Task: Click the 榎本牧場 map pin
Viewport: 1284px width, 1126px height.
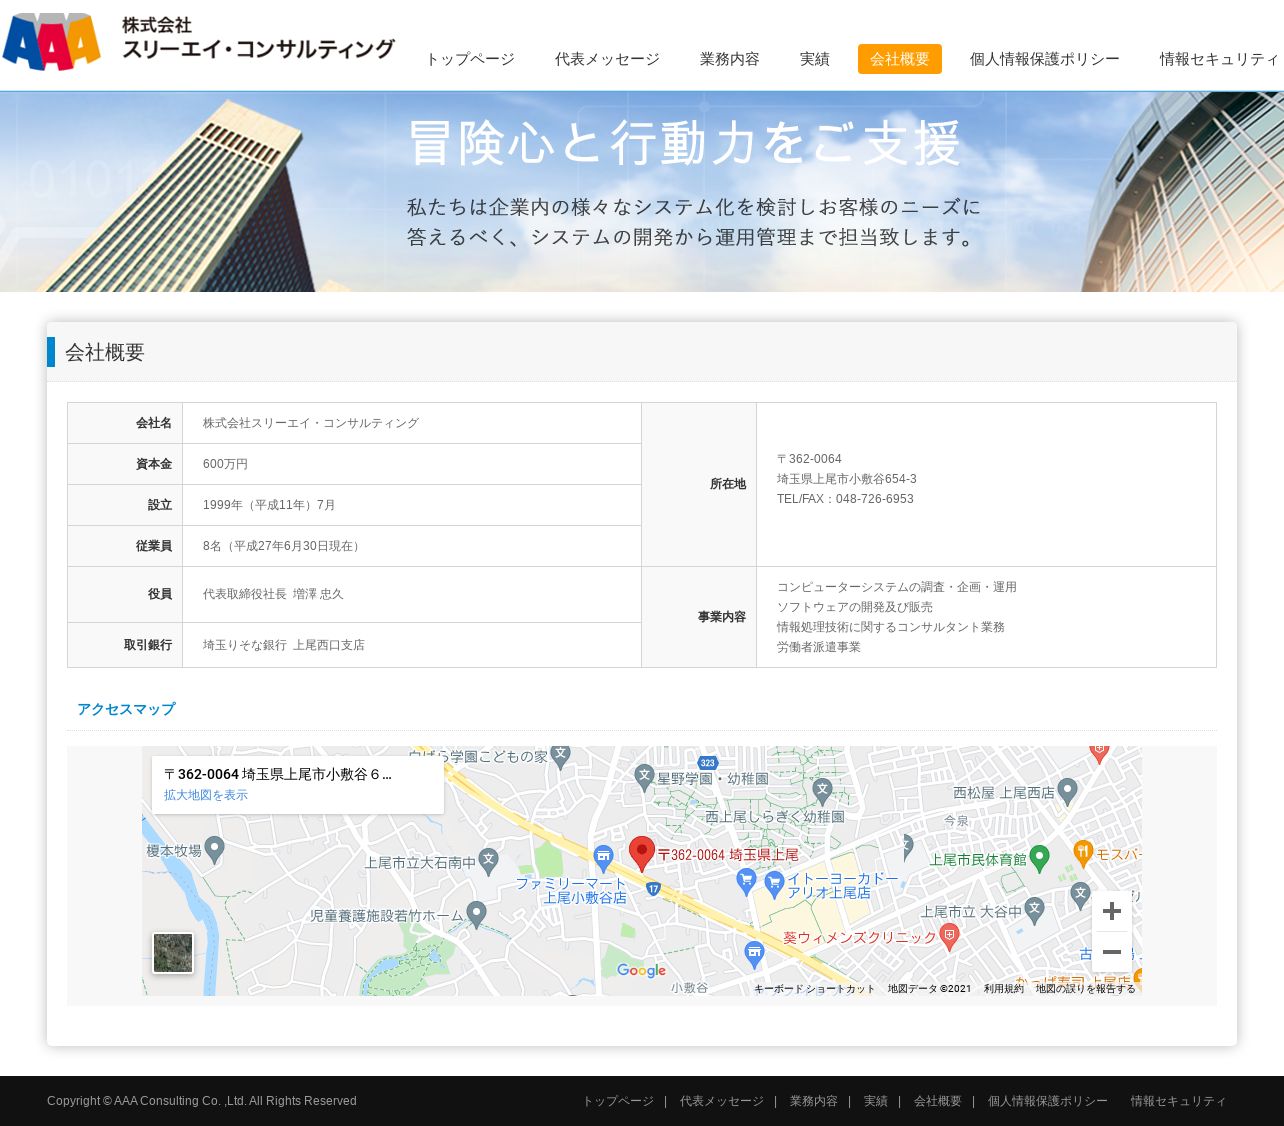Action: (x=214, y=850)
